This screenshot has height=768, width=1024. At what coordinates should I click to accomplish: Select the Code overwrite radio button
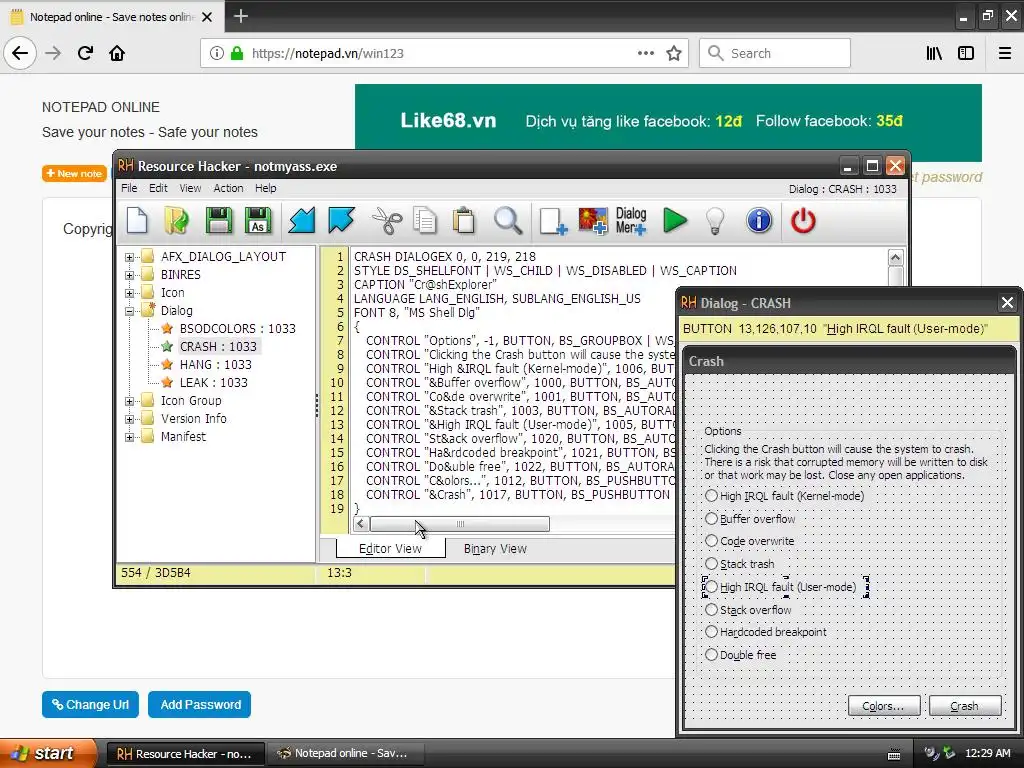(711, 541)
